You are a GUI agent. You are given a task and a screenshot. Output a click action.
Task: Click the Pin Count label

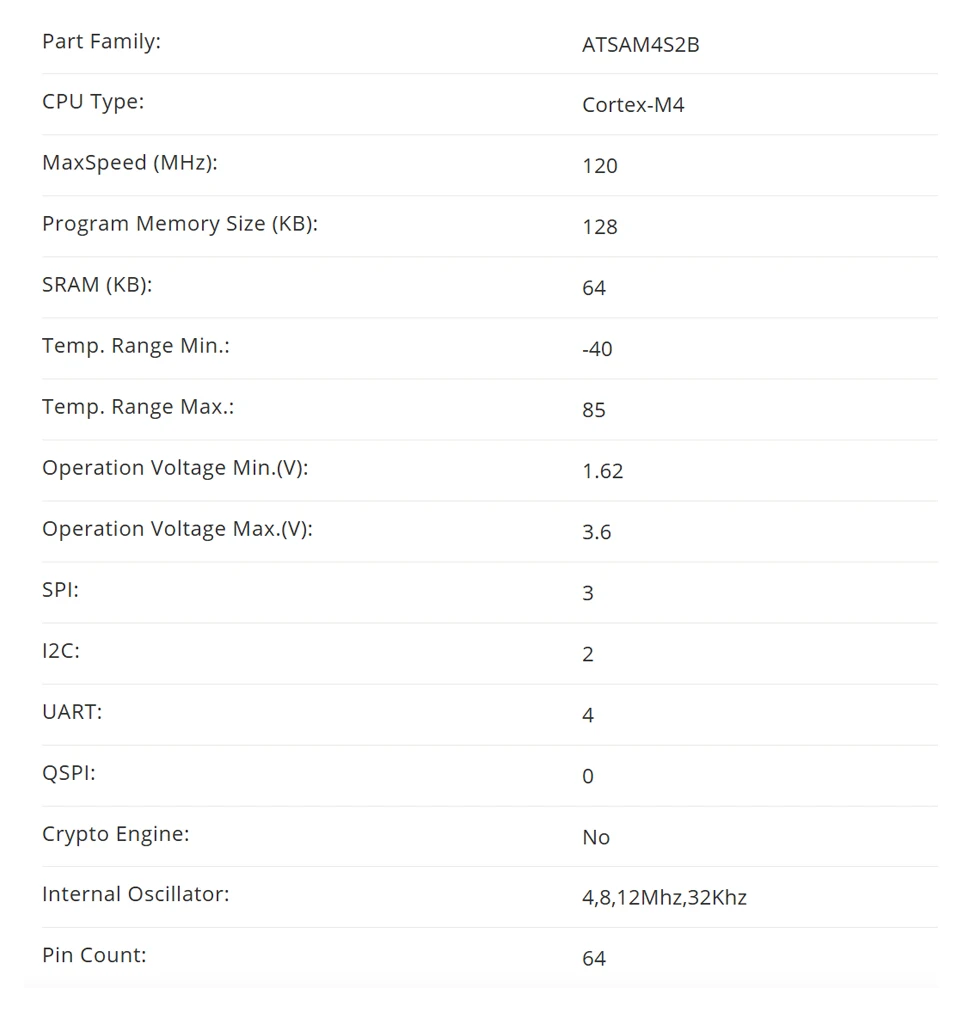click(94, 955)
